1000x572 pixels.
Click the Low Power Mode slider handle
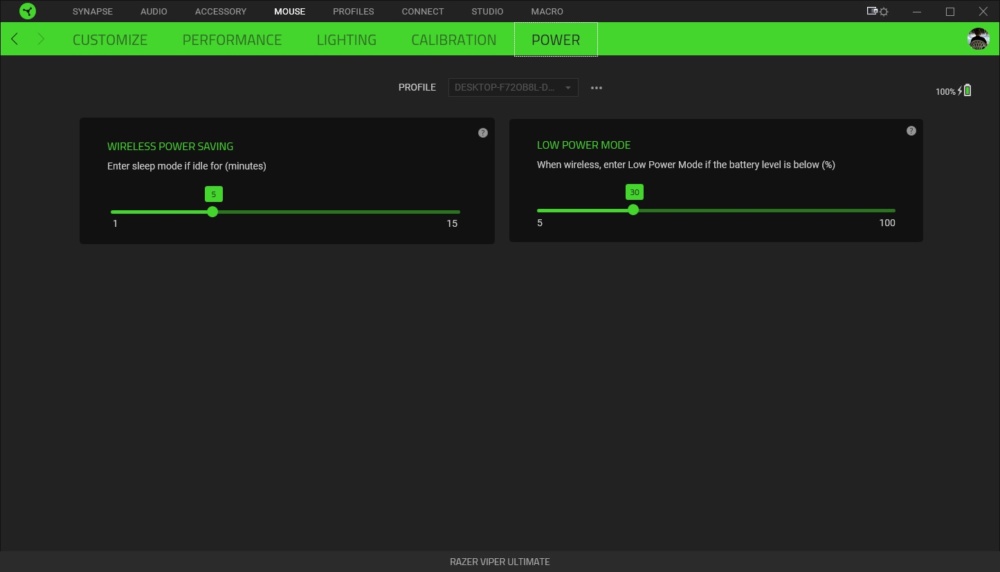click(x=633, y=210)
